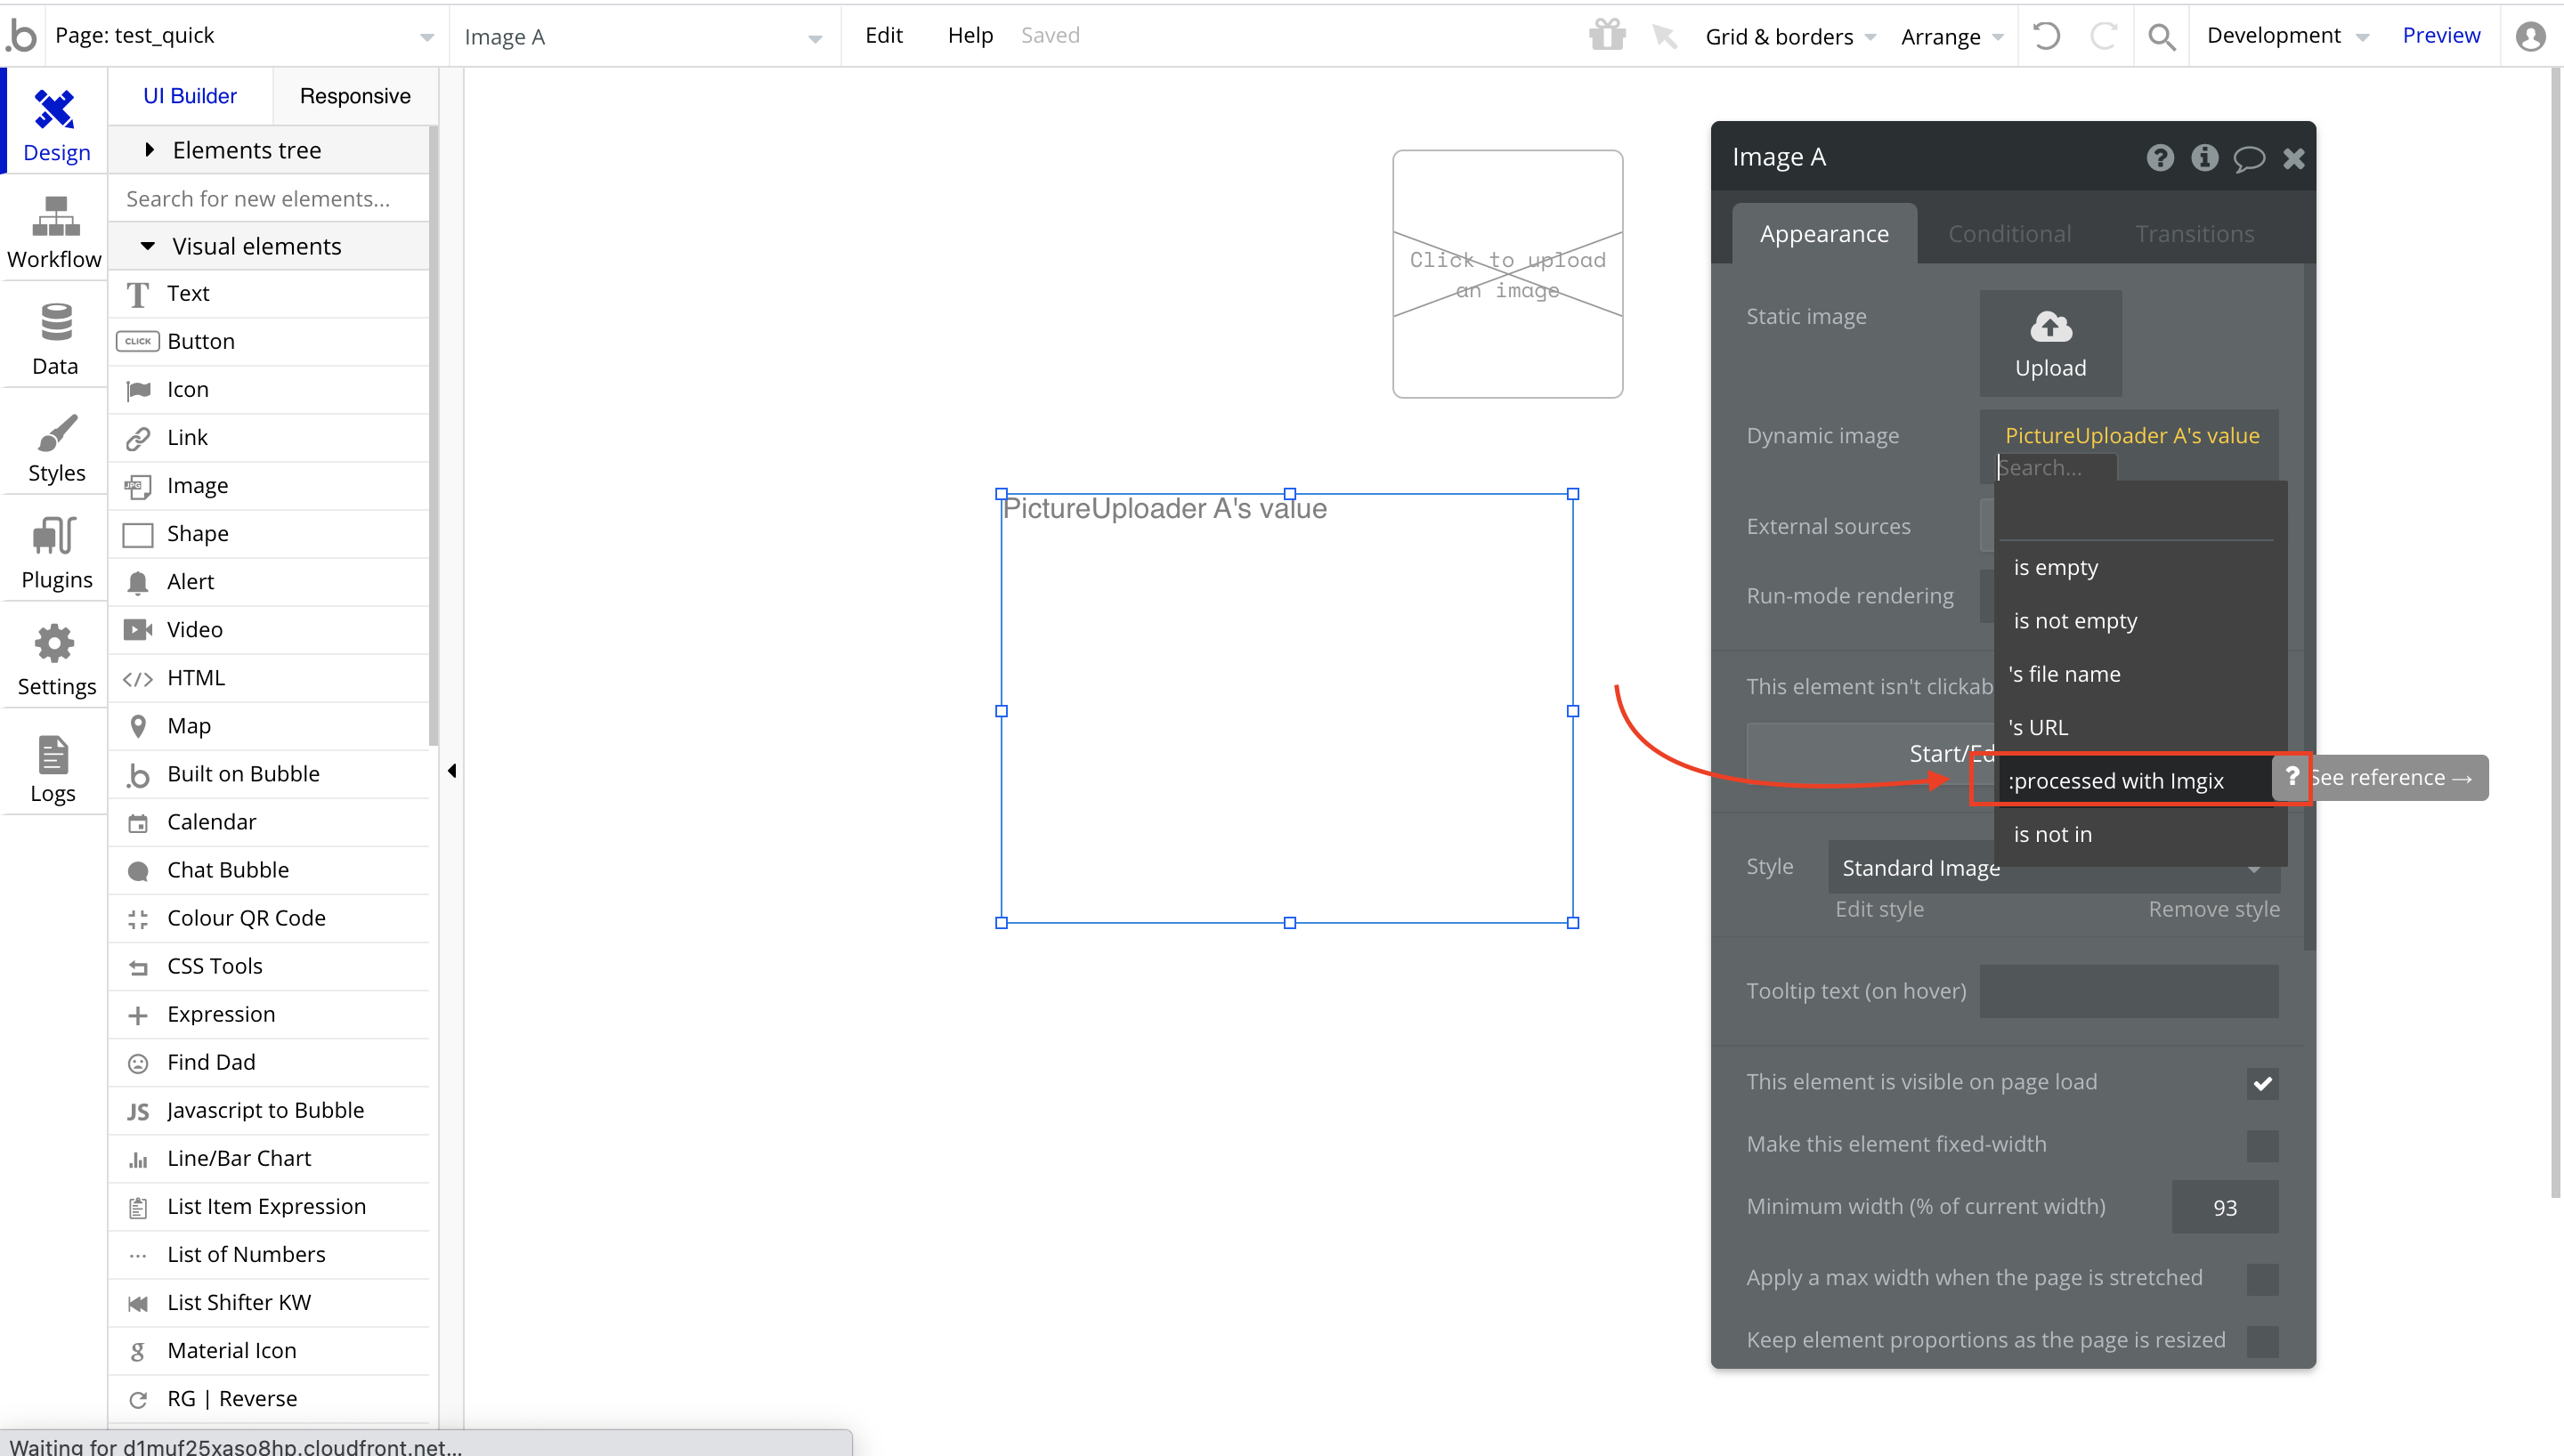Click 'Edit style' link
2564x1456 pixels.
[x=1879, y=909]
